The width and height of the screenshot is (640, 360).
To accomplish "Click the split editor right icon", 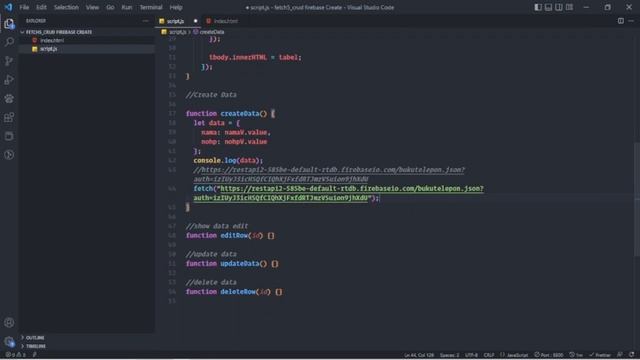I will [x=620, y=21].
